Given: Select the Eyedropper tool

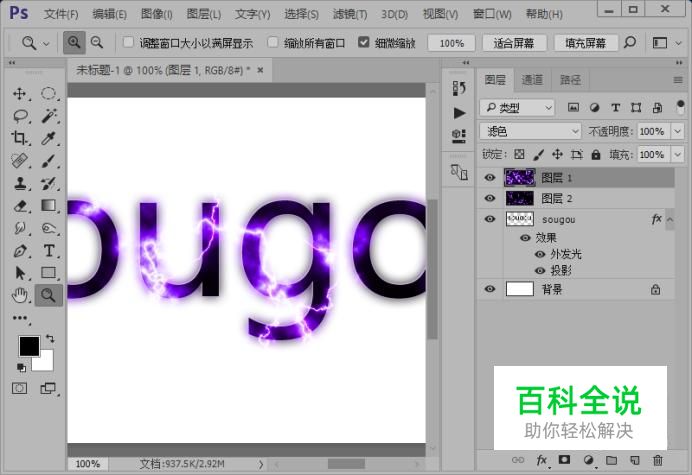Looking at the screenshot, I should [48, 139].
